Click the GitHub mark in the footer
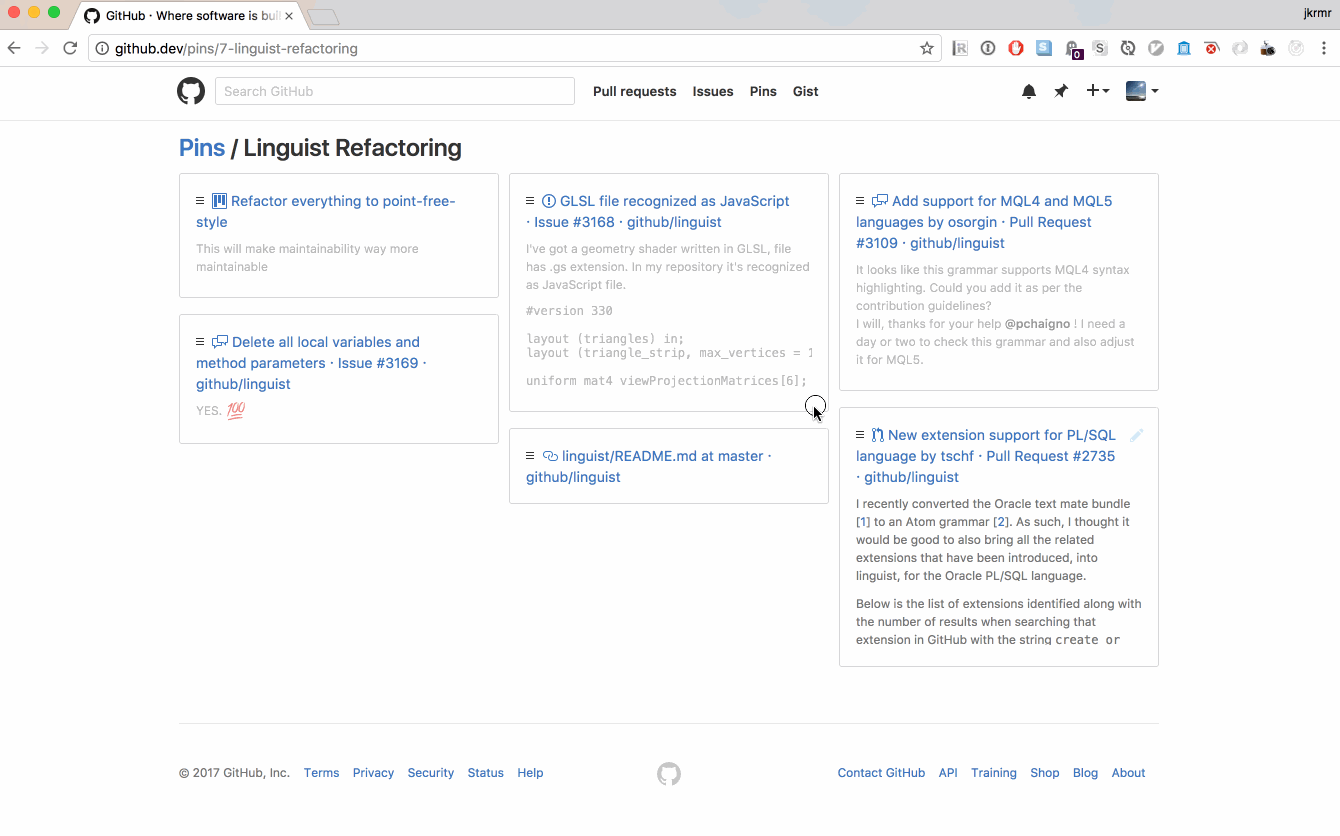The width and height of the screenshot is (1340, 836). (x=669, y=773)
